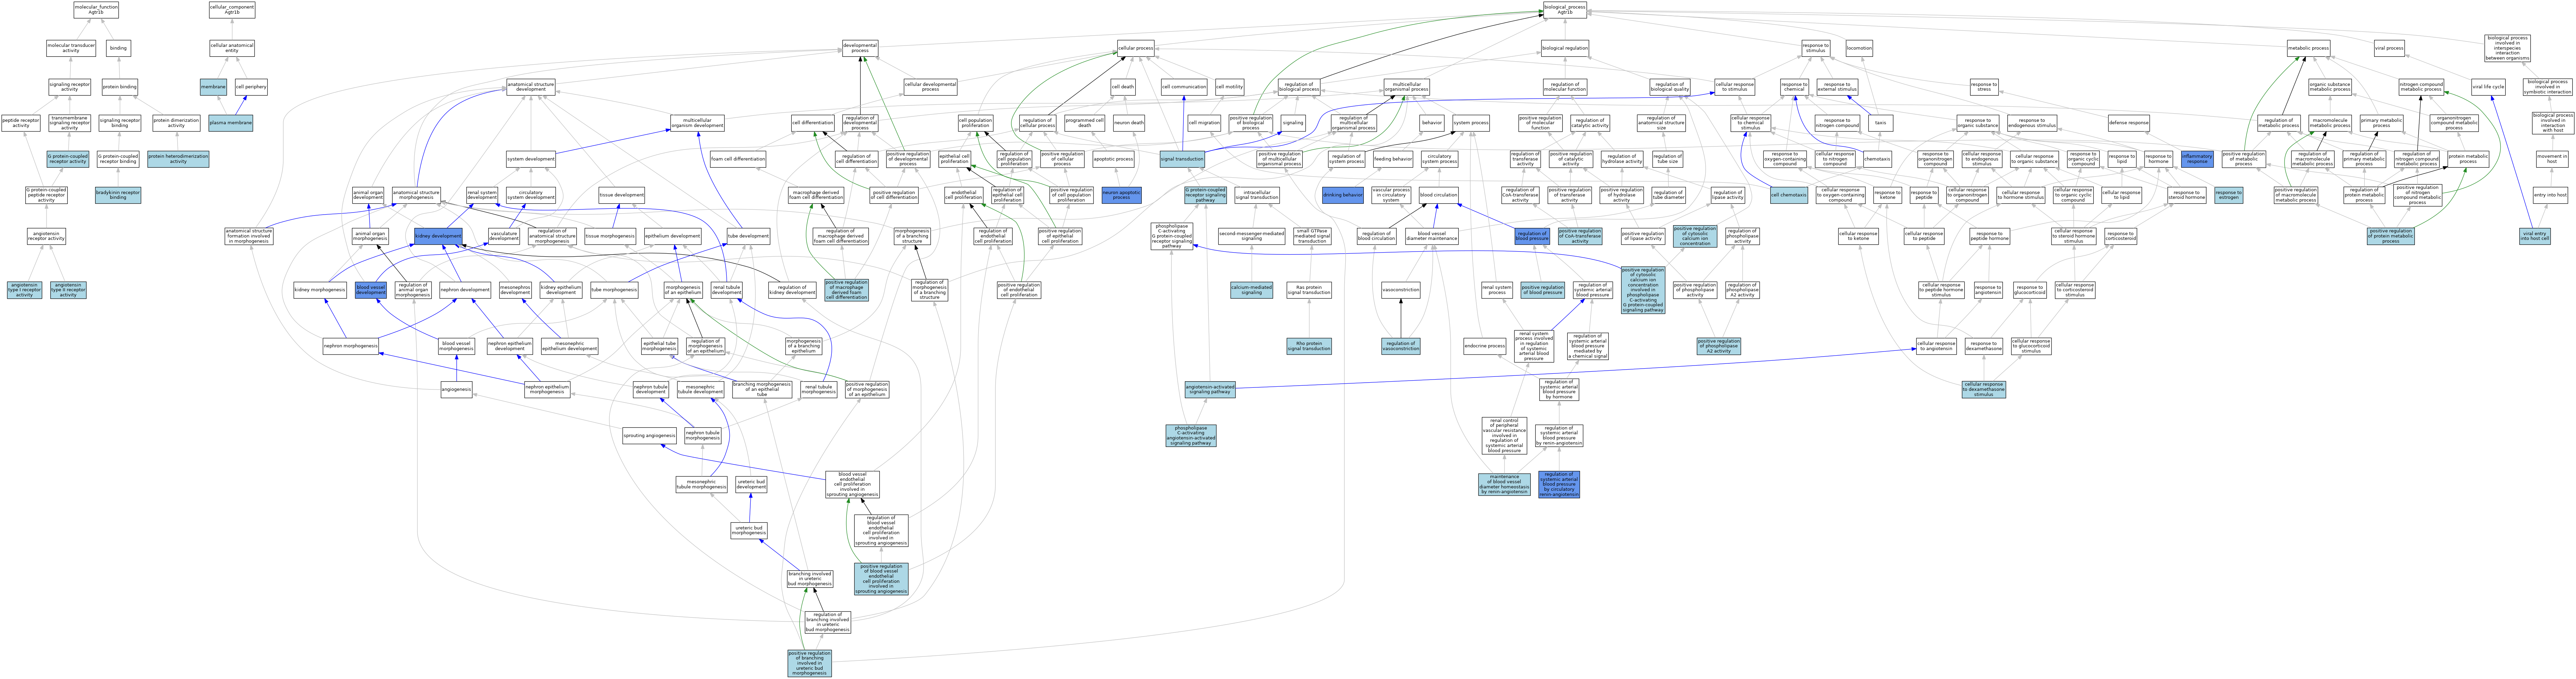The image size is (2576, 679).
Task: Select 'G protein-coupled receptor activity' blue node
Action: pyautogui.click(x=68, y=159)
